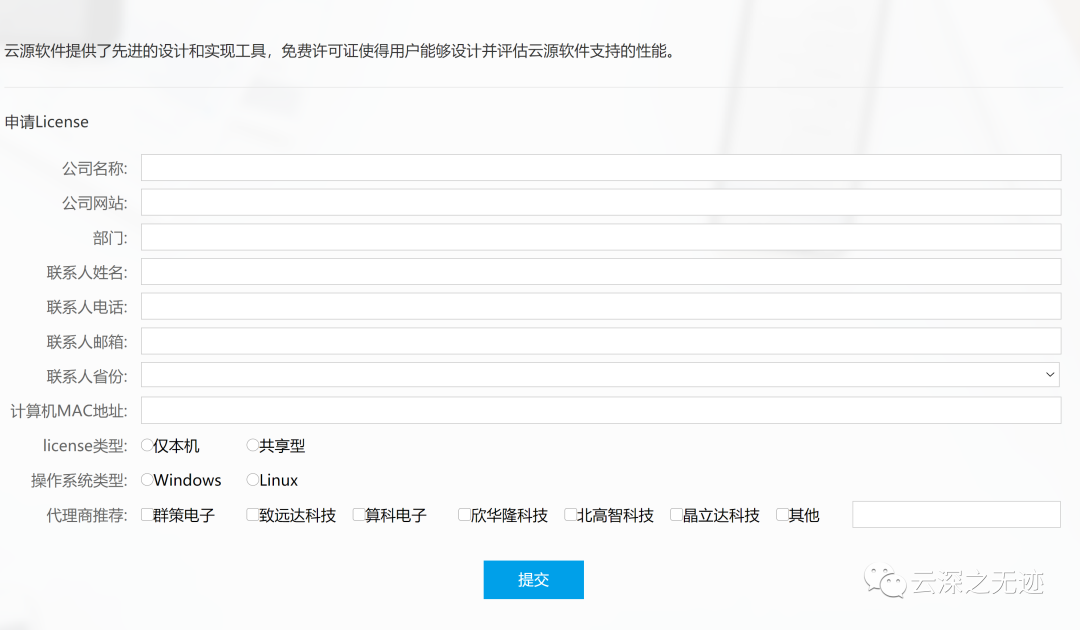
Task: Check the 致远达科技 agent checkbox
Action: (253, 515)
